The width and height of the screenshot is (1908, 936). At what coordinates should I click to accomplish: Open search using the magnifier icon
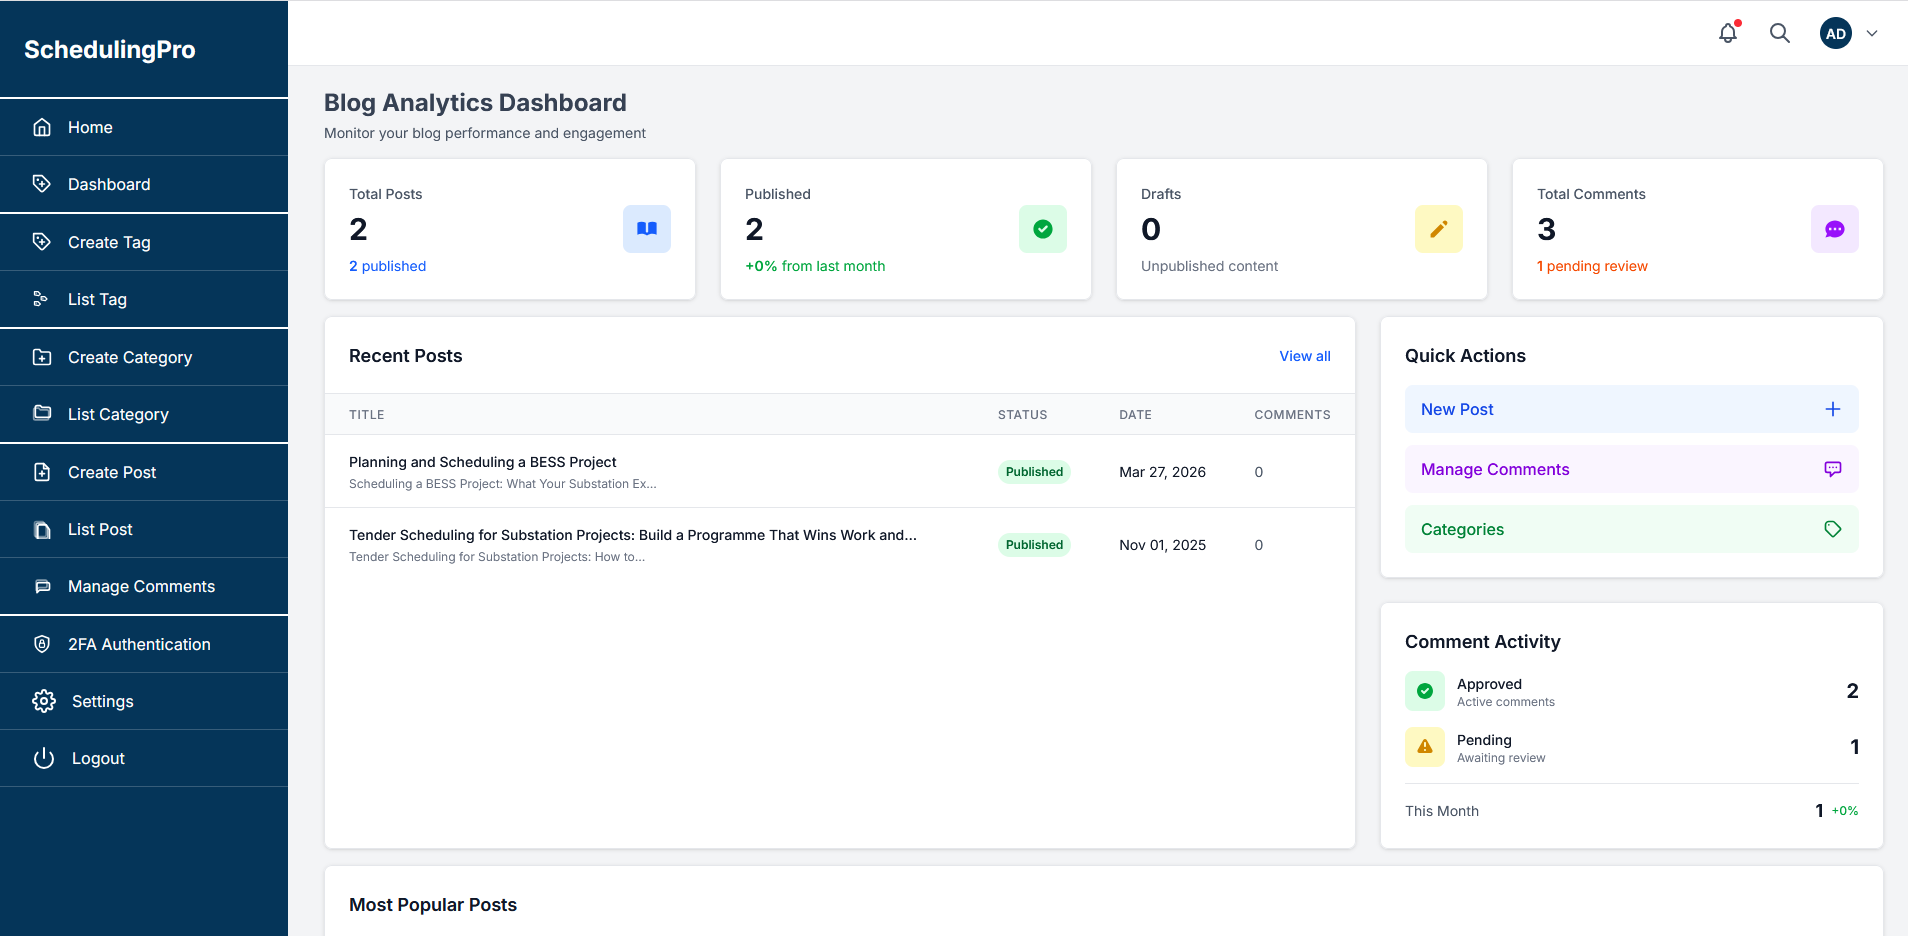[x=1779, y=32]
